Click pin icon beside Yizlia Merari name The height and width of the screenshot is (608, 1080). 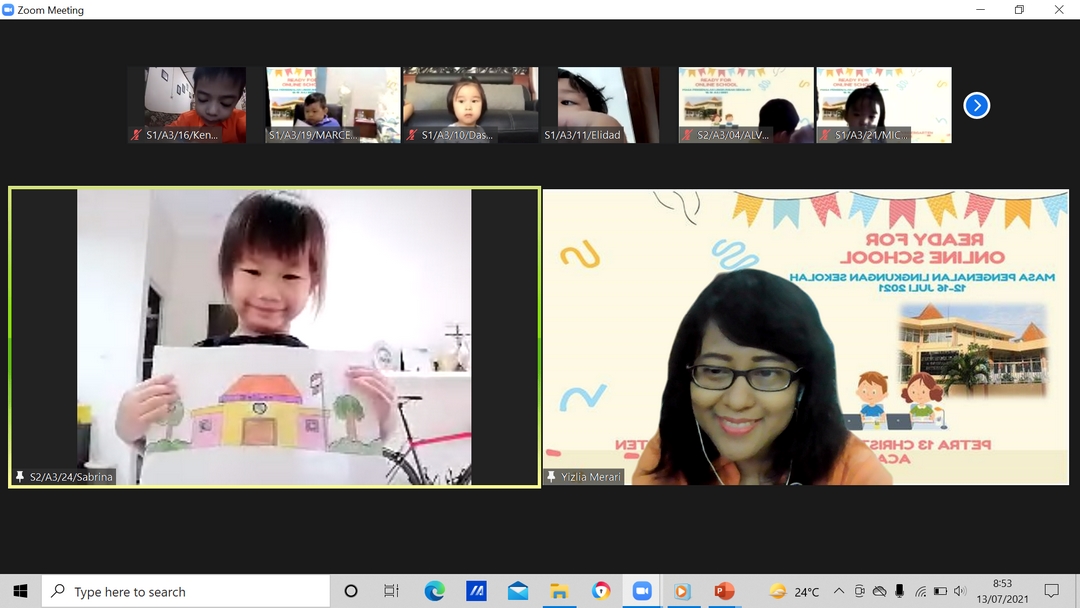pyautogui.click(x=552, y=478)
